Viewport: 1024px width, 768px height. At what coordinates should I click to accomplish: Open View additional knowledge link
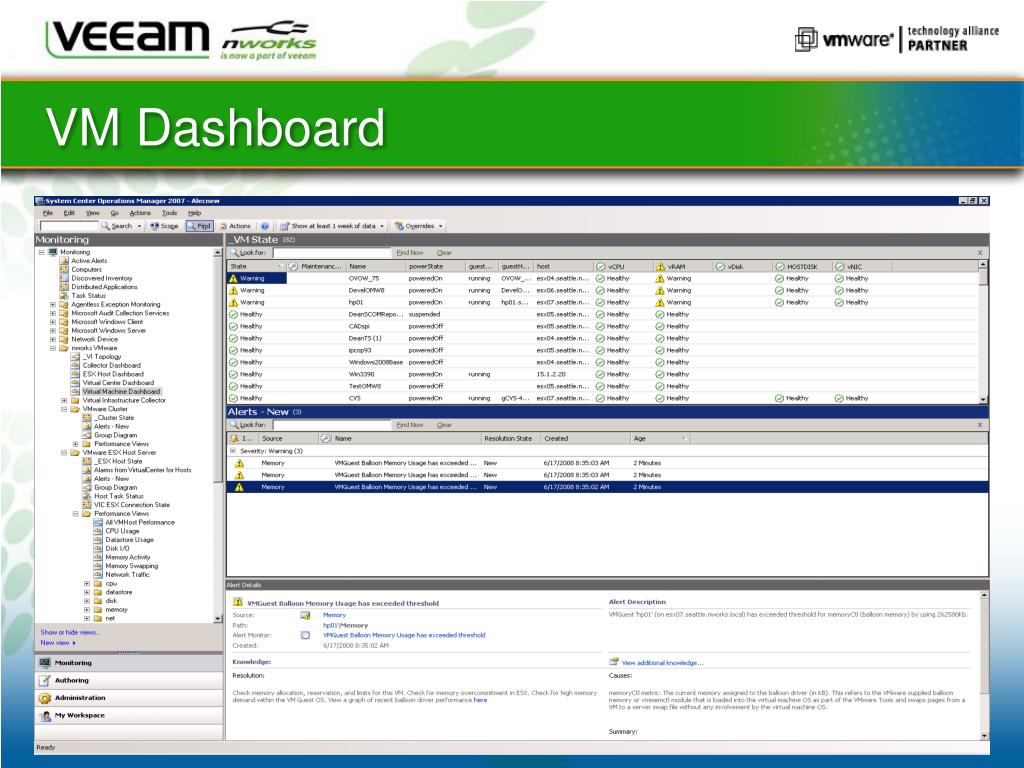662,663
